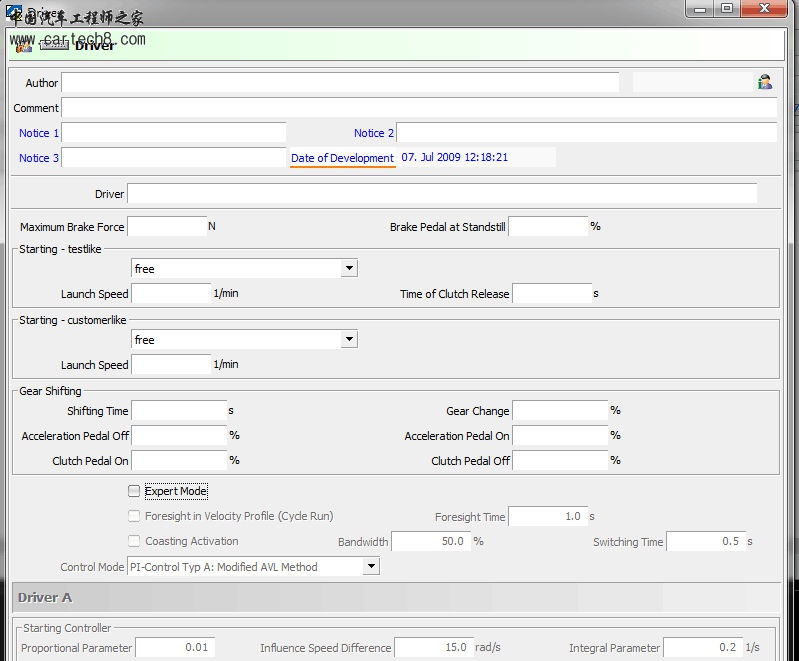799x661 pixels.
Task: Maximize the Driver window
Action: (x=727, y=8)
